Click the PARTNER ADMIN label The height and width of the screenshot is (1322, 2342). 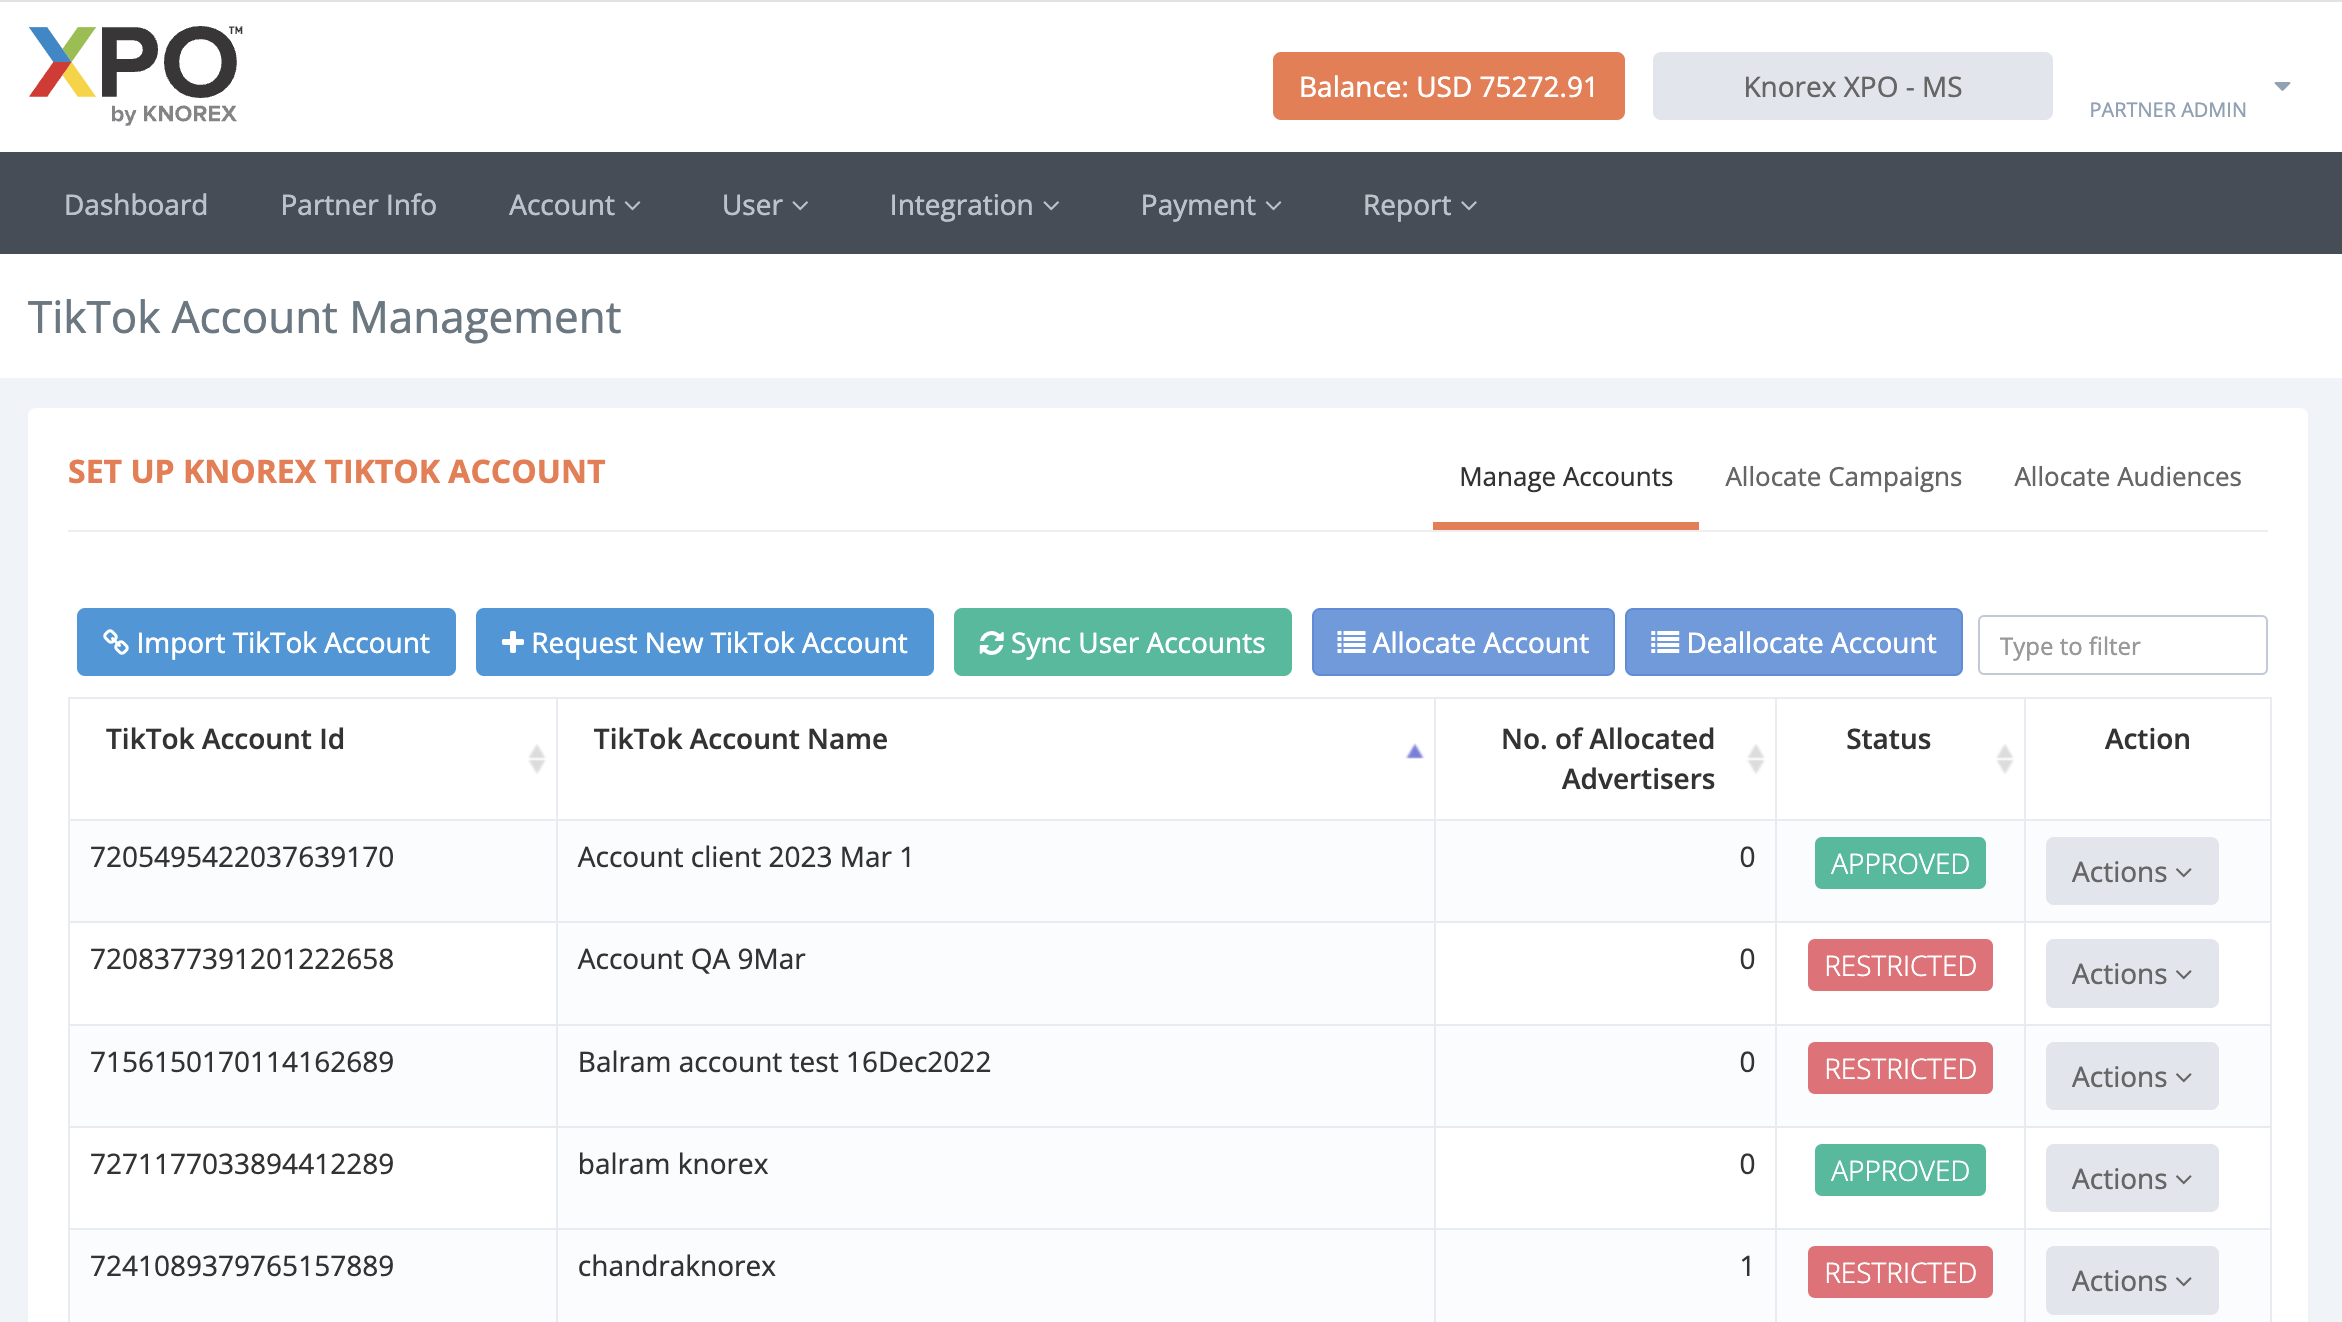2168,110
